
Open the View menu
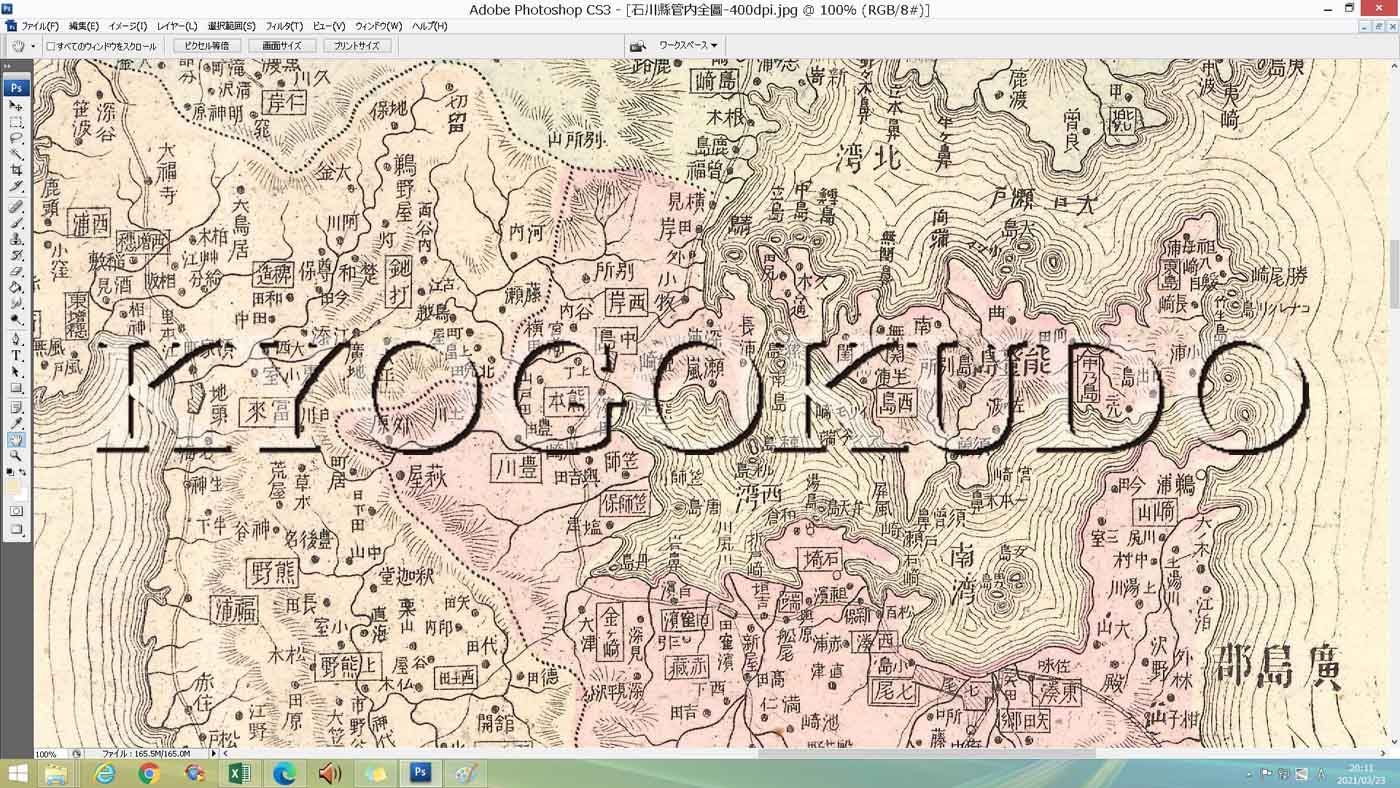tap(328, 26)
